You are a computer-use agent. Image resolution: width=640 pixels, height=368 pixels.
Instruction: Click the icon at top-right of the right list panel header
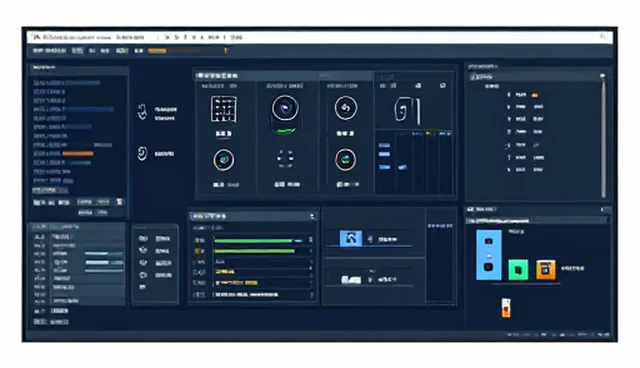pyautogui.click(x=602, y=76)
